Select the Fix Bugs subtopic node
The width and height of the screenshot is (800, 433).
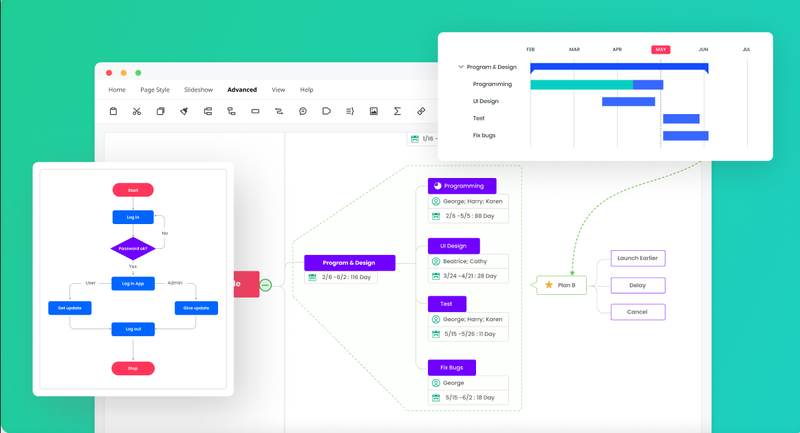(x=452, y=368)
